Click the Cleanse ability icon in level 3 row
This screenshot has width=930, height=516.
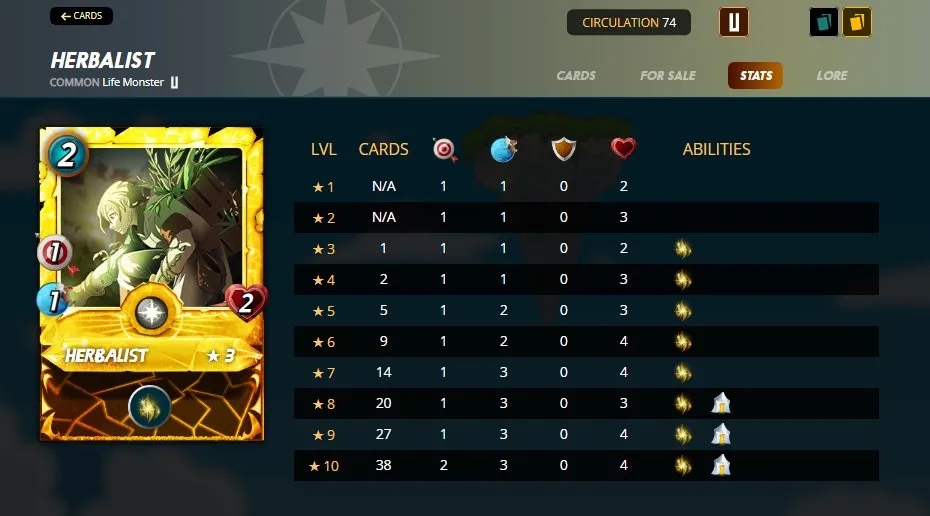(x=683, y=249)
